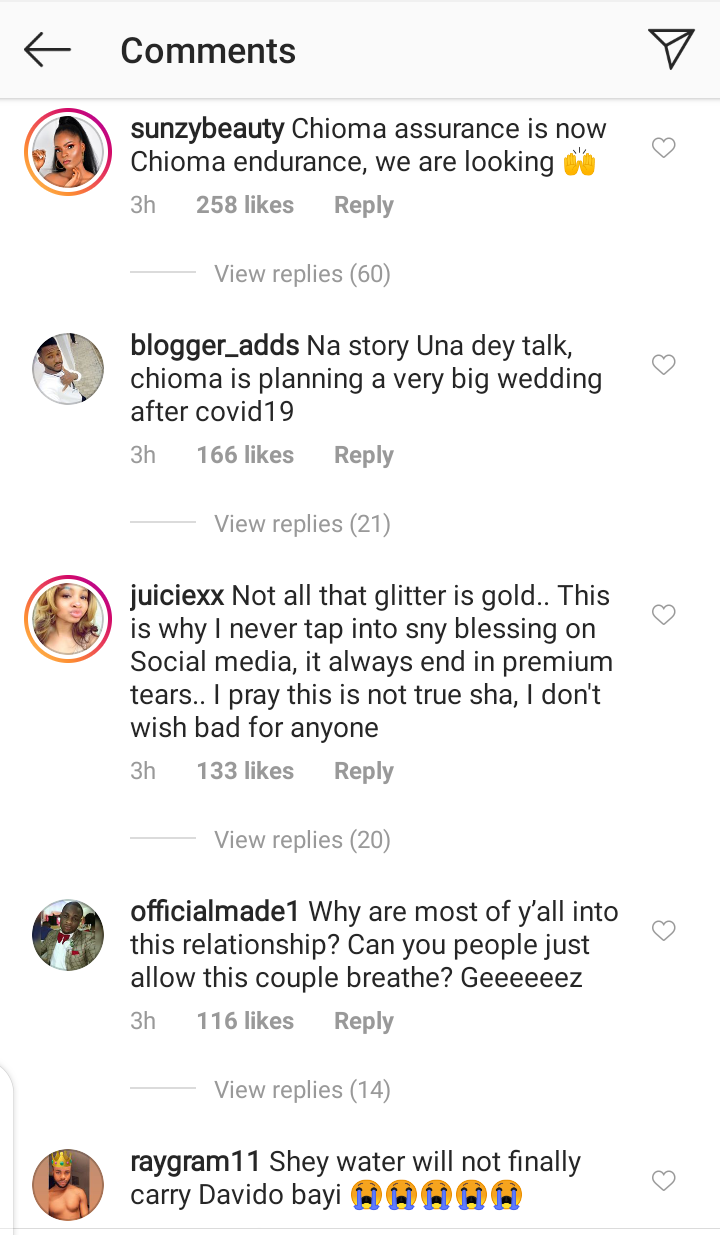
Task: Tap the heart beside raygram11's comment
Action: 664,1181
